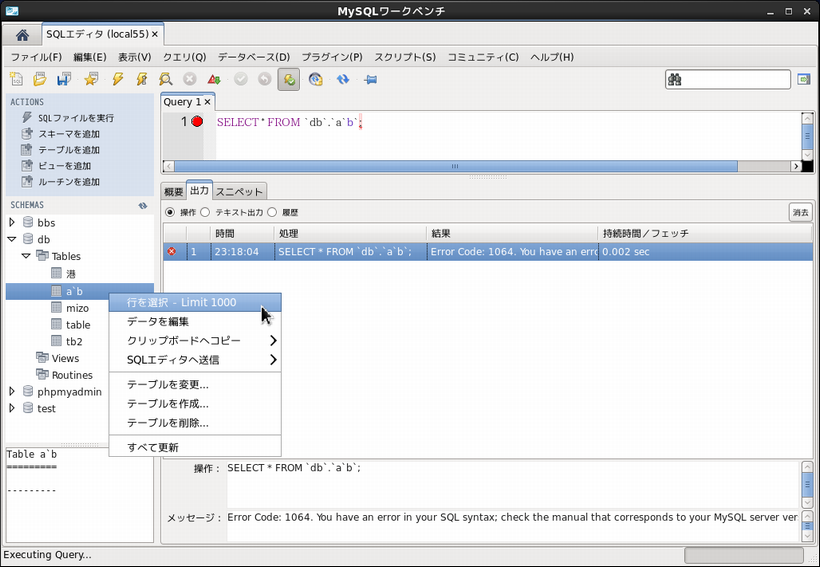Click the search go icon beside search box

804,80
